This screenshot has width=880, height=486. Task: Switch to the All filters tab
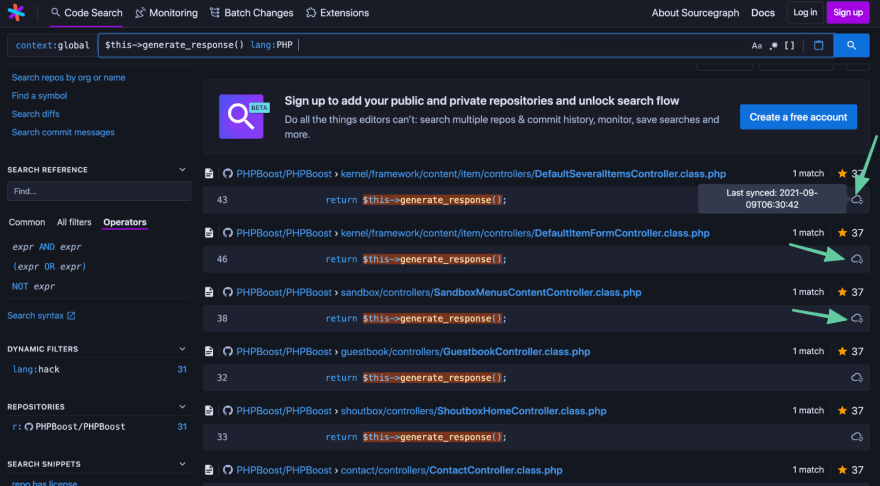coord(74,222)
